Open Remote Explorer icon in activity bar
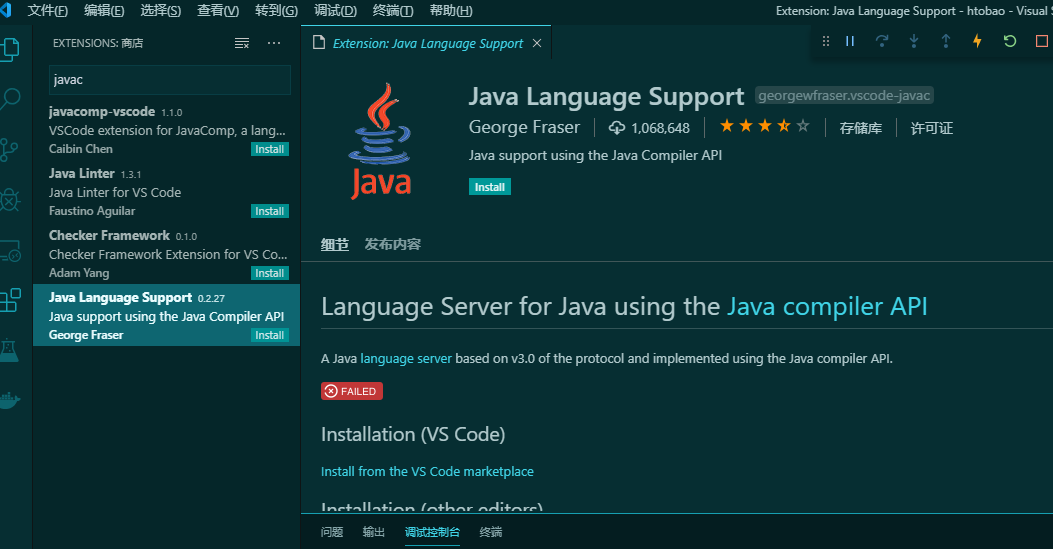The width and height of the screenshot is (1053, 549). 10,250
